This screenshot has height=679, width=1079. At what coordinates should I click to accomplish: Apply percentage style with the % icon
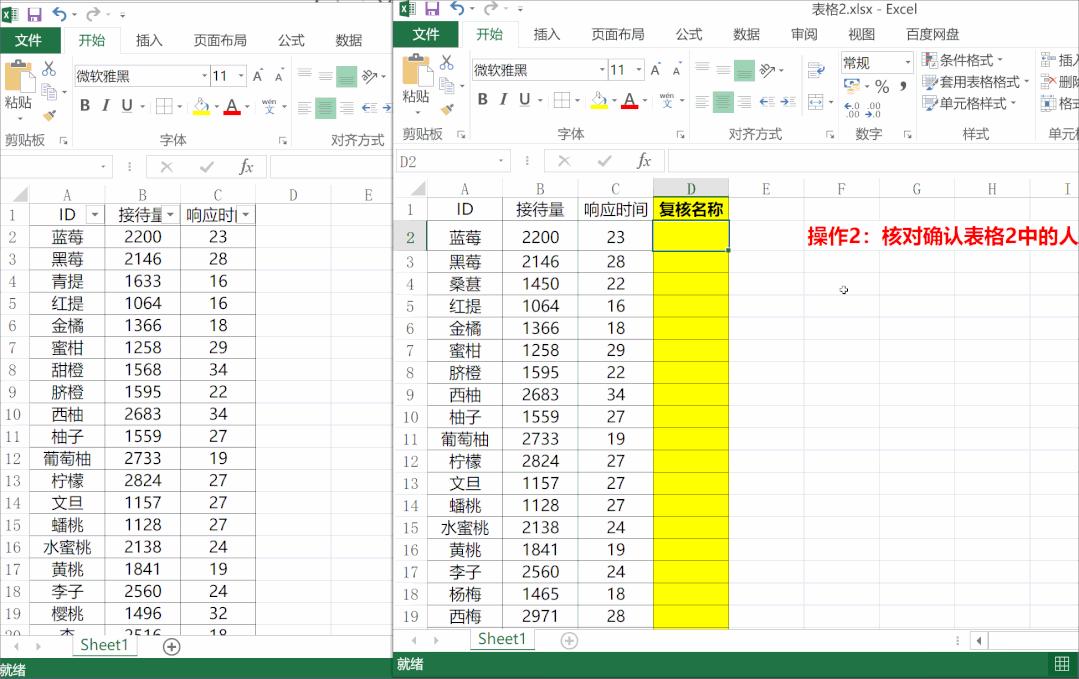click(x=881, y=85)
